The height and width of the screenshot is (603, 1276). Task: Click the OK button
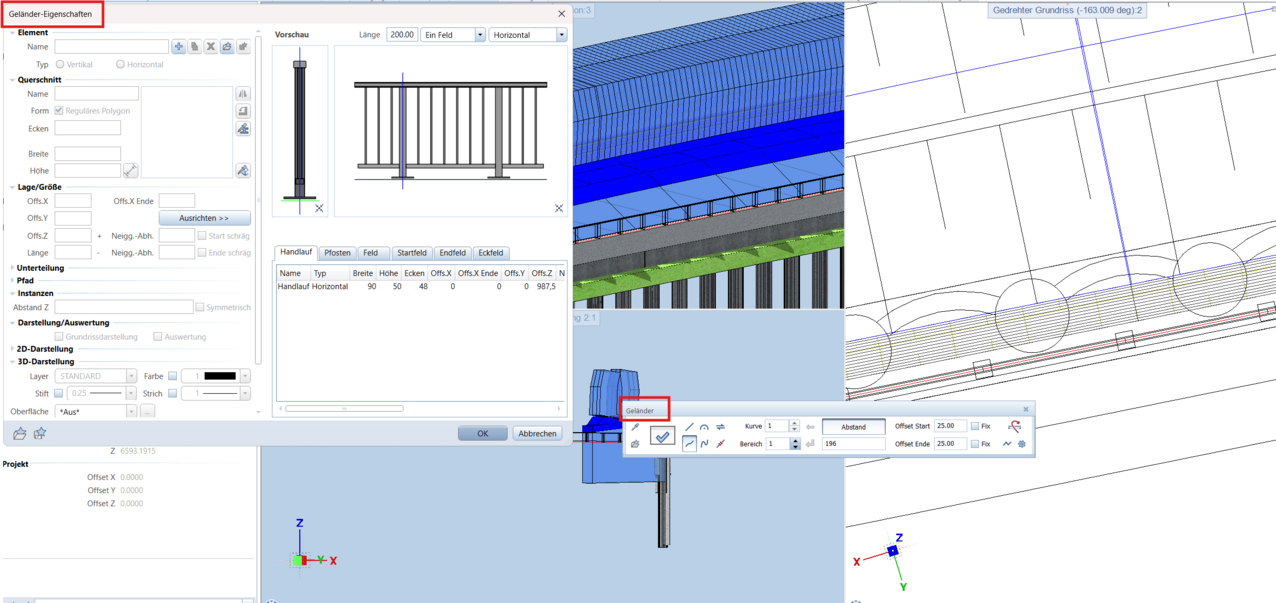tap(482, 433)
